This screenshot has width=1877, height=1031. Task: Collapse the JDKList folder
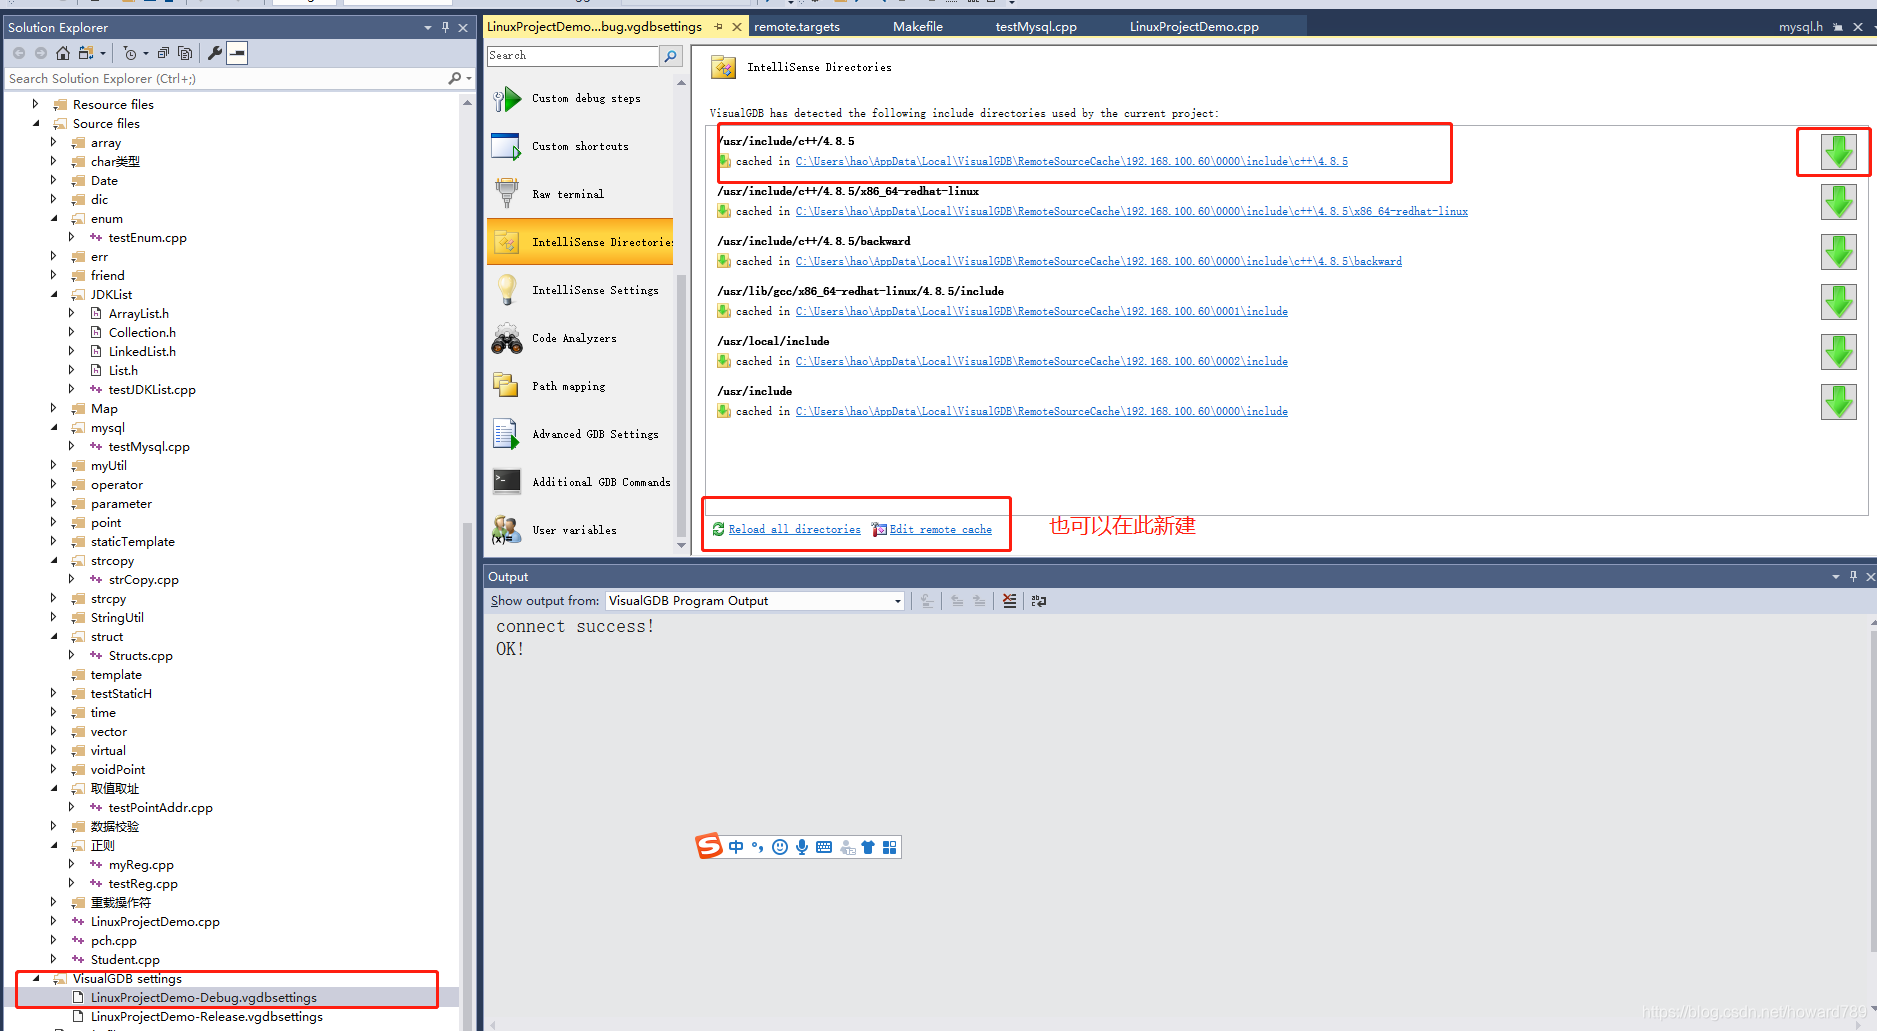point(54,294)
